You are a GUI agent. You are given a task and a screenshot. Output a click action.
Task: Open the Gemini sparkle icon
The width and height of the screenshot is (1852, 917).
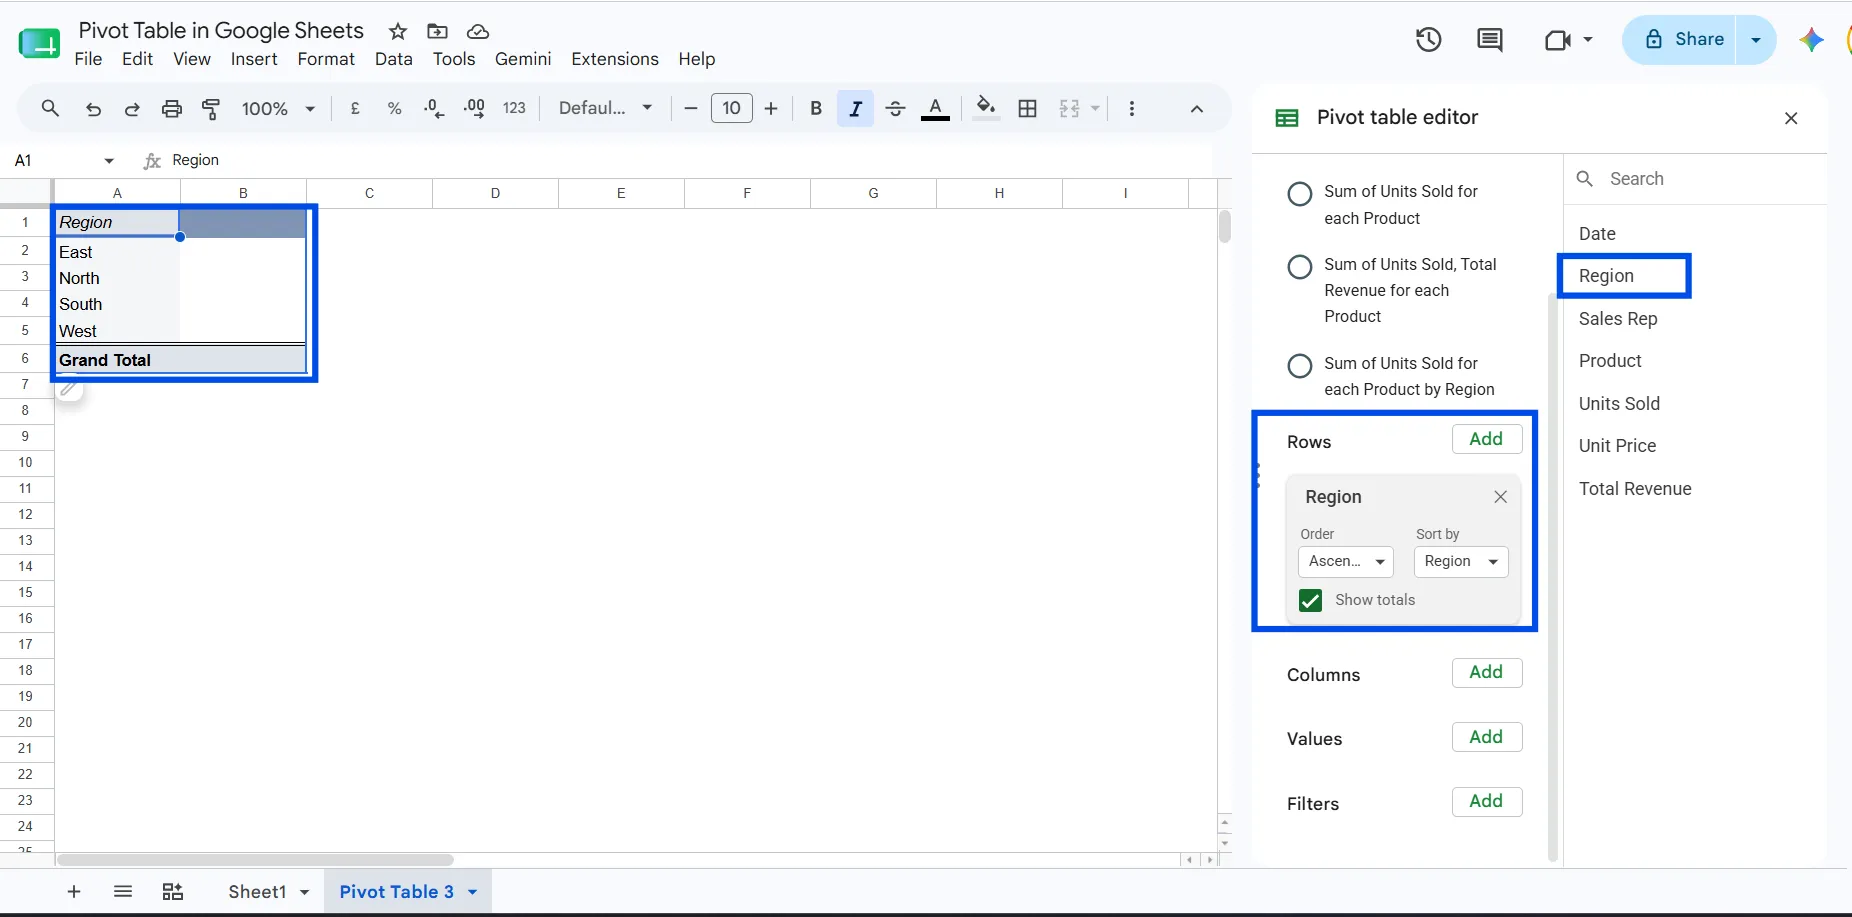pos(1811,39)
